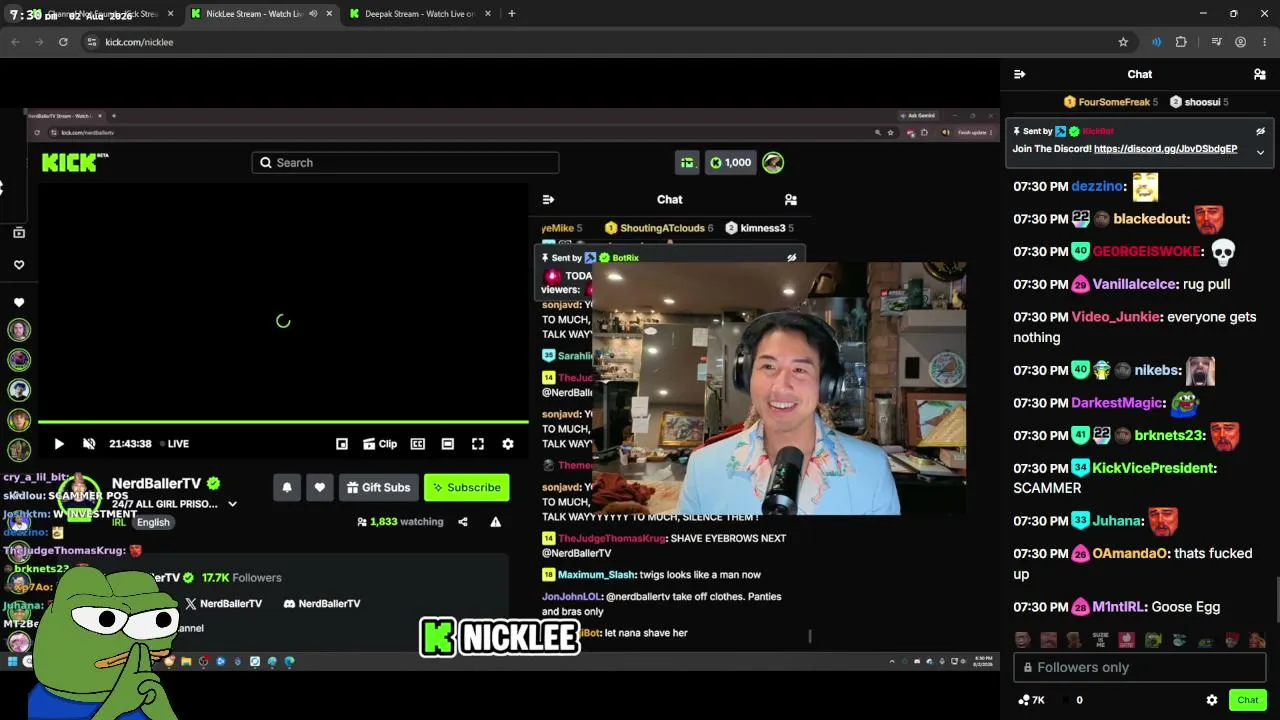Click the streamed Kick Search field

pyautogui.click(x=405, y=163)
